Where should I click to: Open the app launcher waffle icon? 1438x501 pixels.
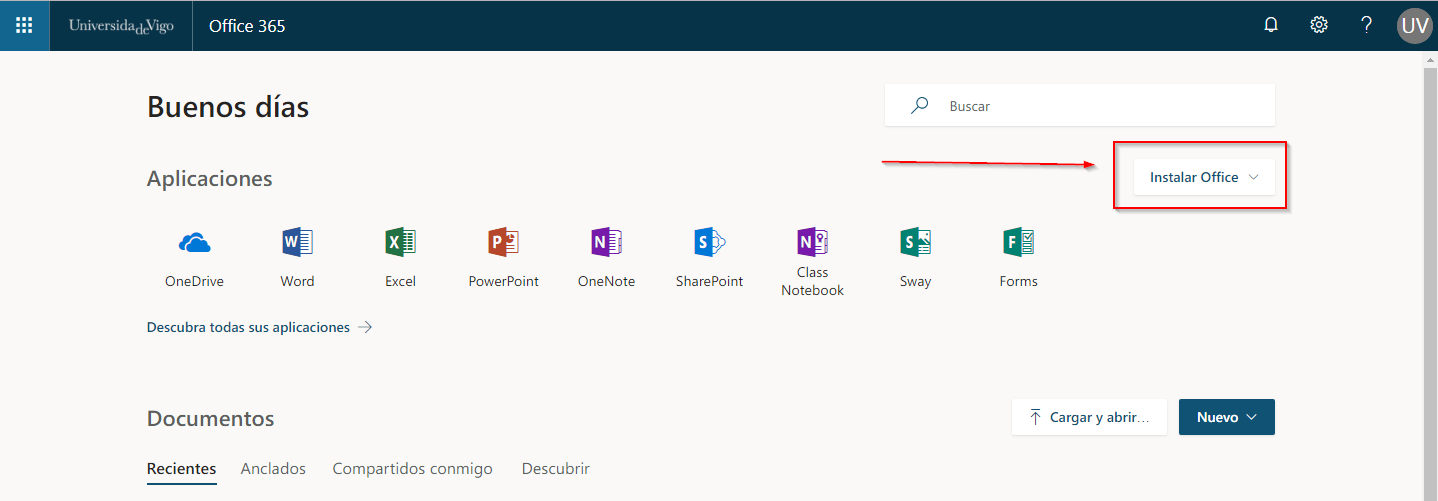[24, 25]
